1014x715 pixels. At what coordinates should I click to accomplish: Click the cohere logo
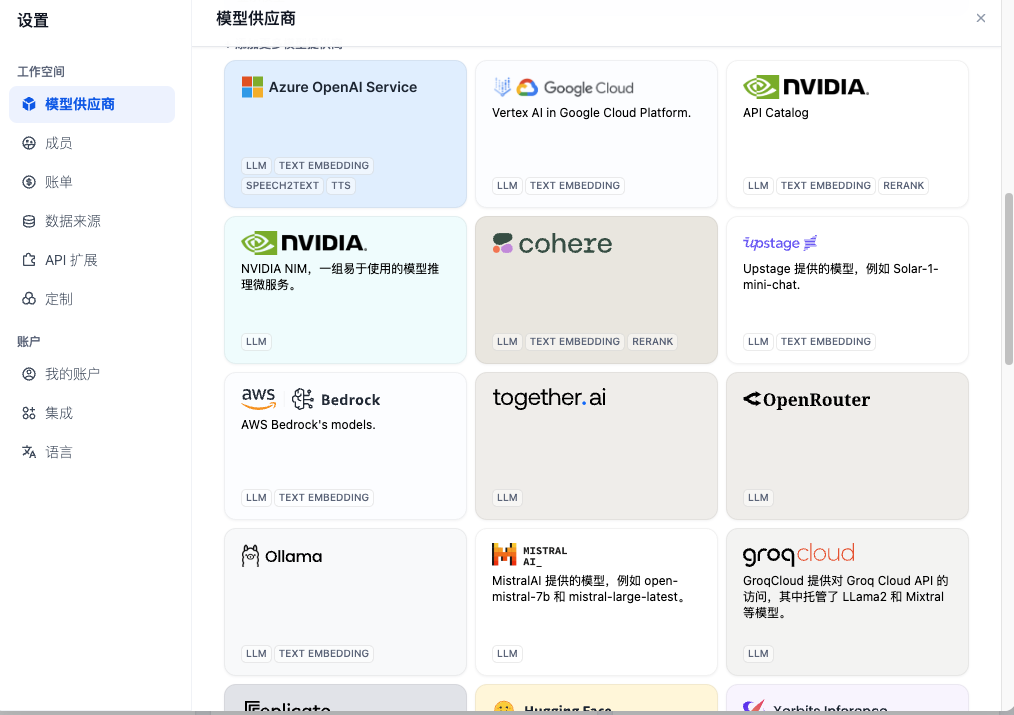click(552, 243)
